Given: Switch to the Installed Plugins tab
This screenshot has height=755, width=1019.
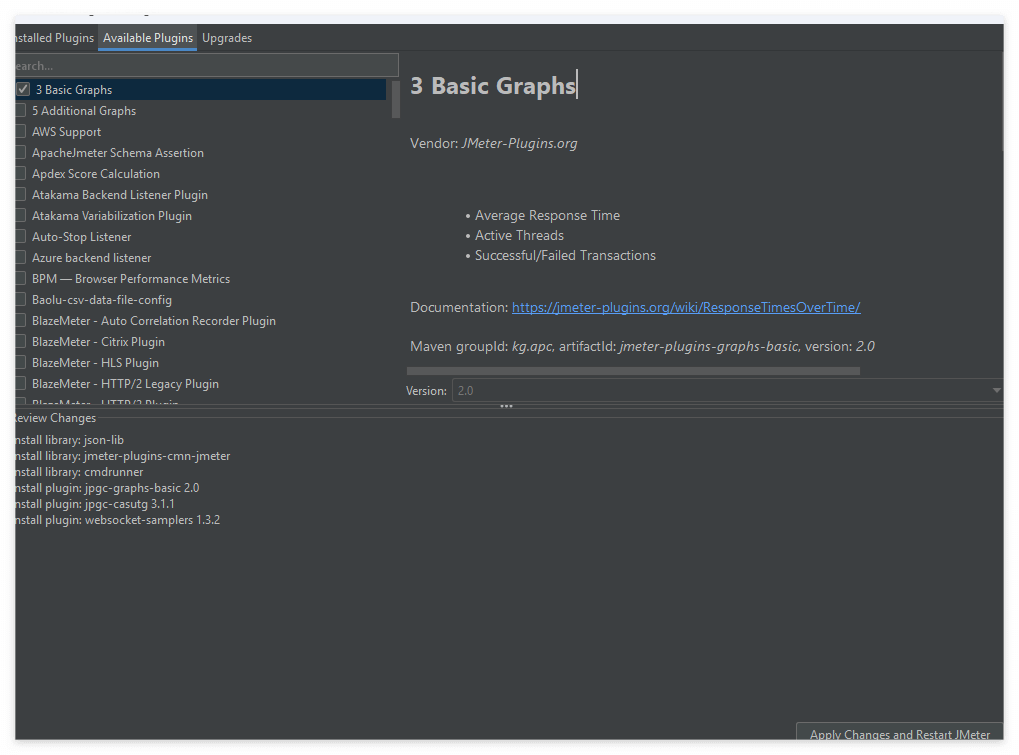Looking at the screenshot, I should tap(55, 38).
